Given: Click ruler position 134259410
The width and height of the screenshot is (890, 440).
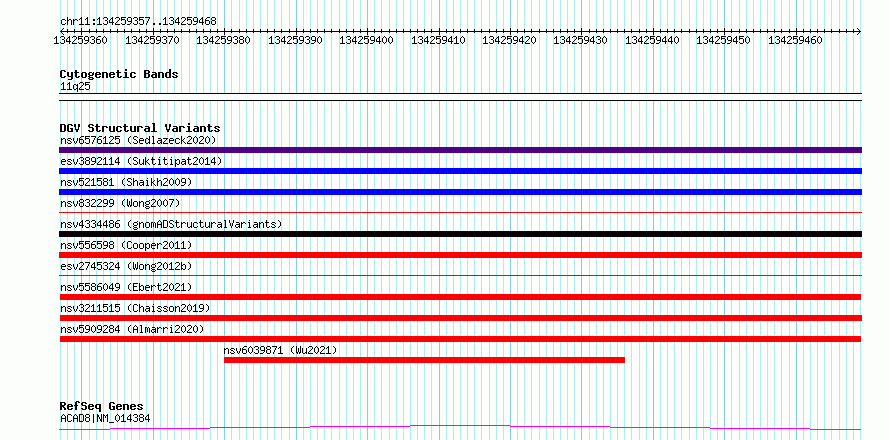Looking at the screenshot, I should click(x=438, y=40).
